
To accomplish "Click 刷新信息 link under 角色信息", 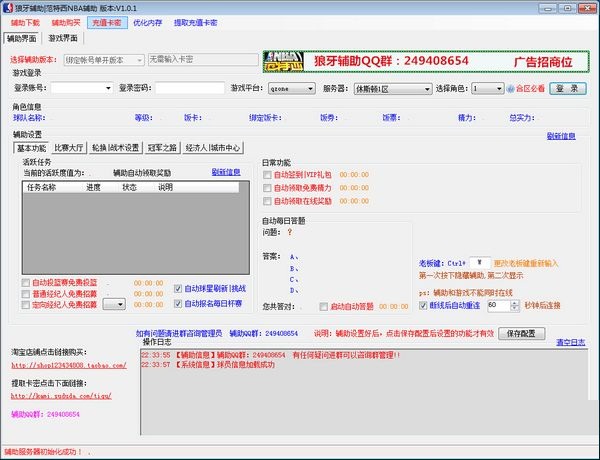I will tap(561, 136).
